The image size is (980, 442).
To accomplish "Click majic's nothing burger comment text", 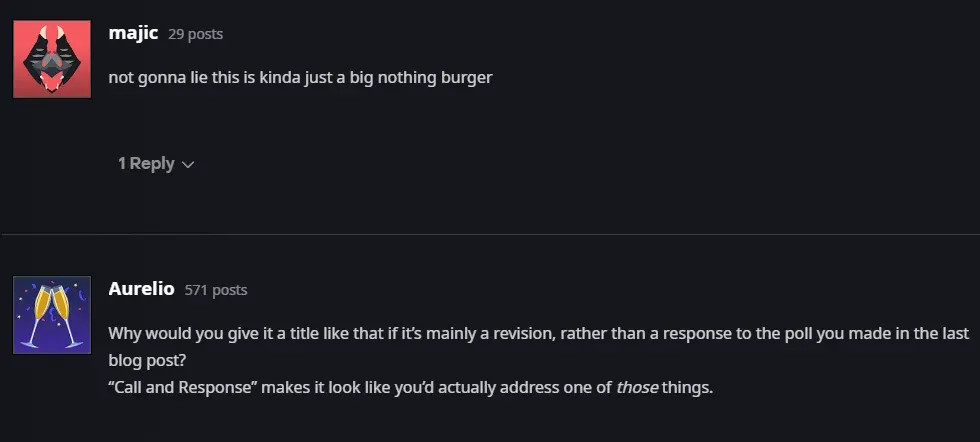I will point(300,77).
